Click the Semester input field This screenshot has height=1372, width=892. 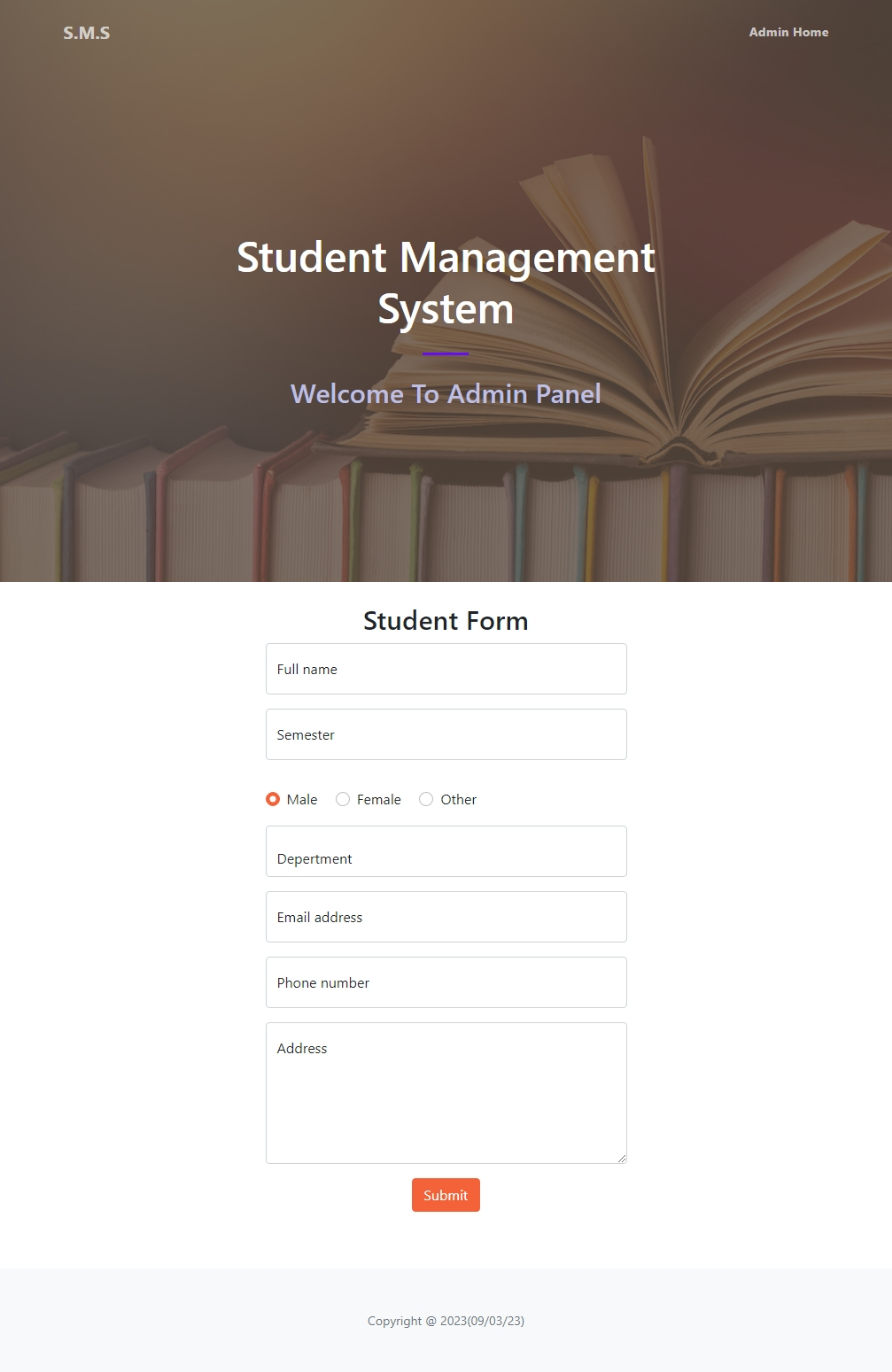point(445,734)
